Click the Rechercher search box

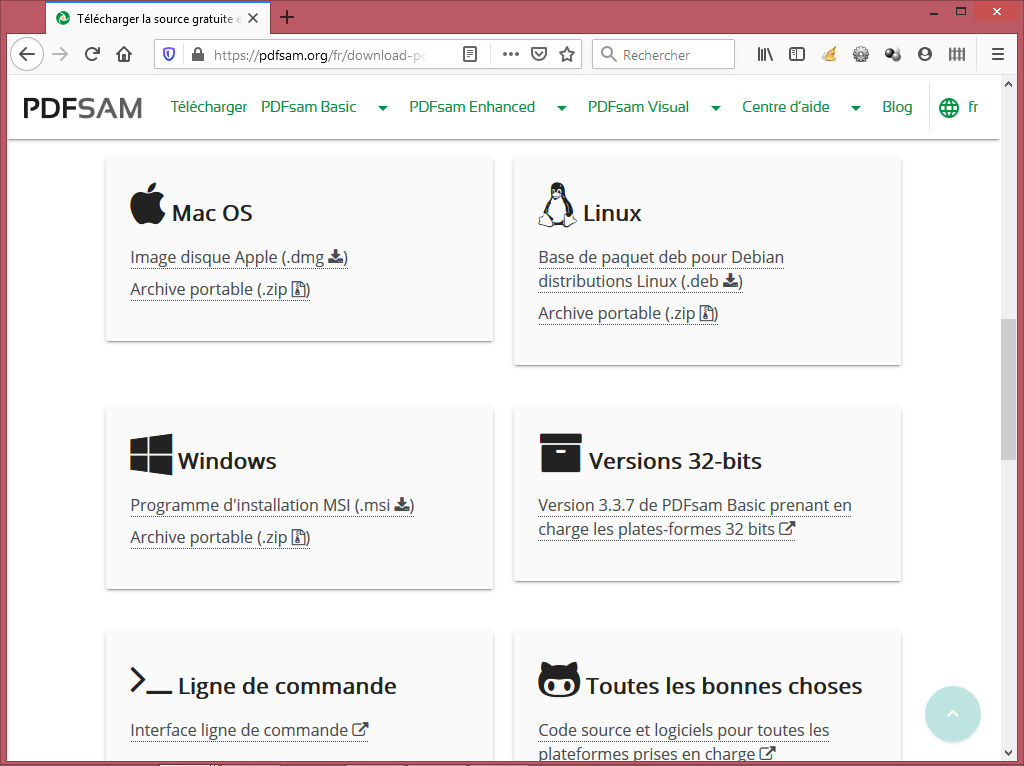pyautogui.click(x=664, y=54)
